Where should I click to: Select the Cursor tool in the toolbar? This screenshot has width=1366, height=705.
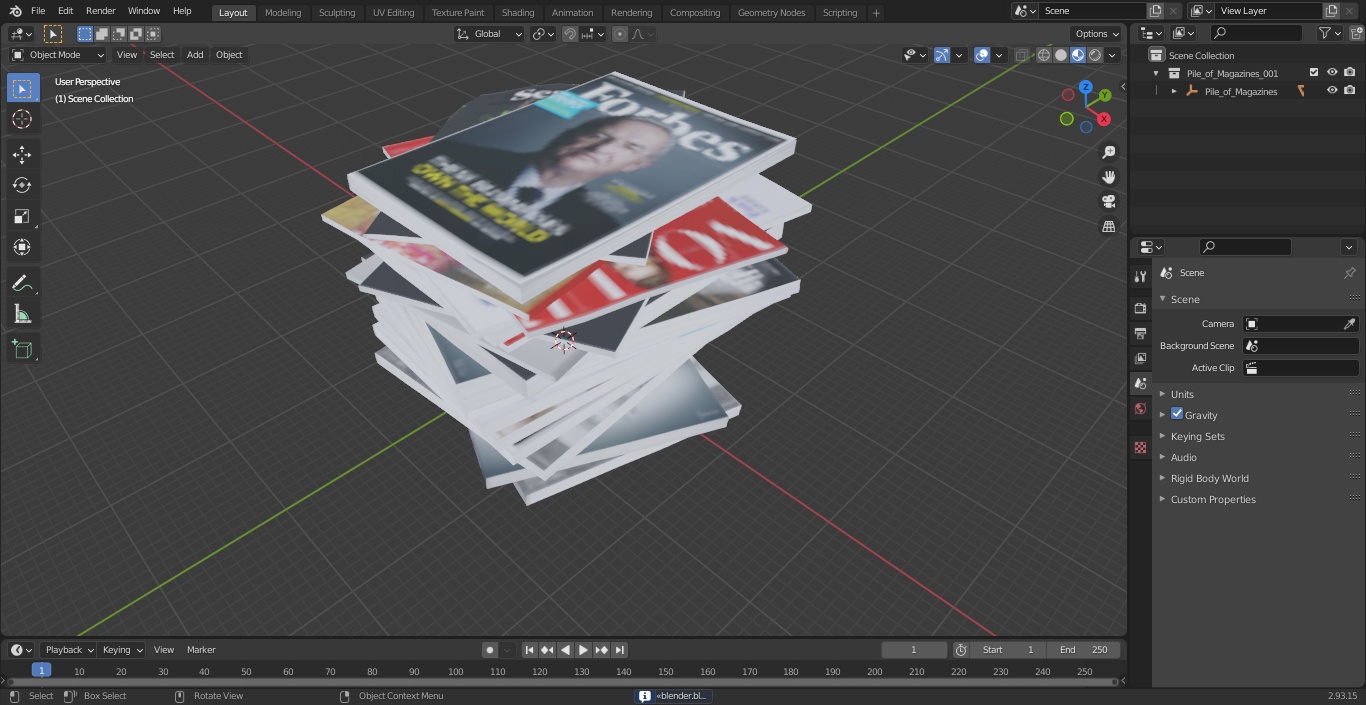tap(22, 119)
